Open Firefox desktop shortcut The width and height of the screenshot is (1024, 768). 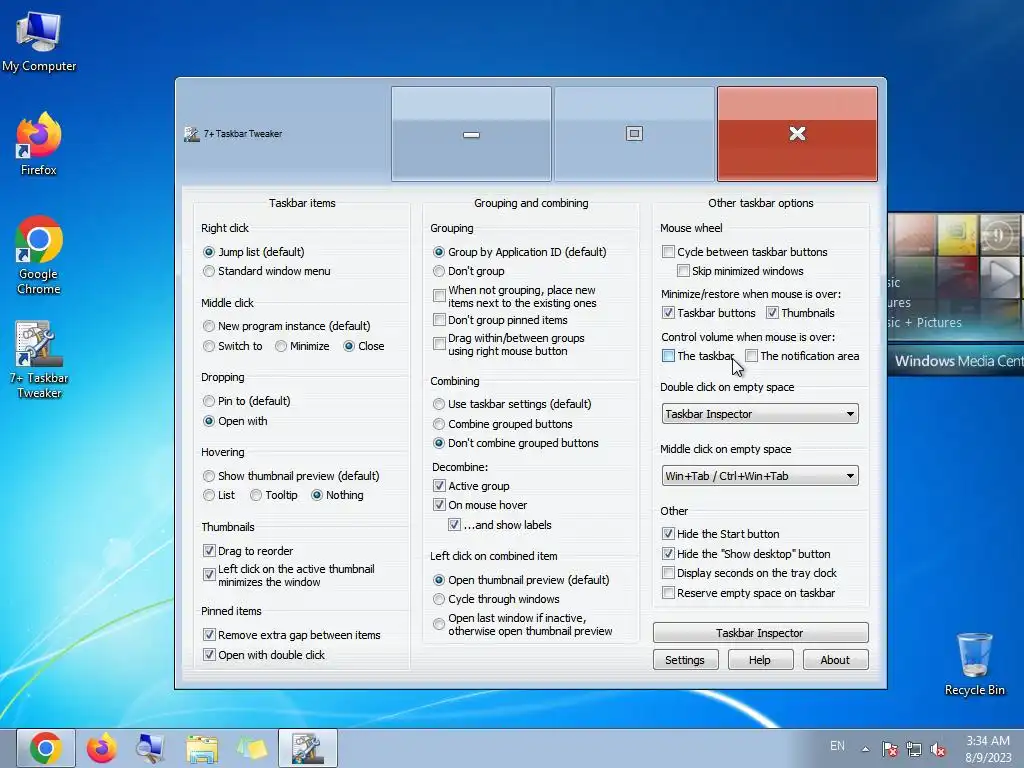[x=39, y=145]
